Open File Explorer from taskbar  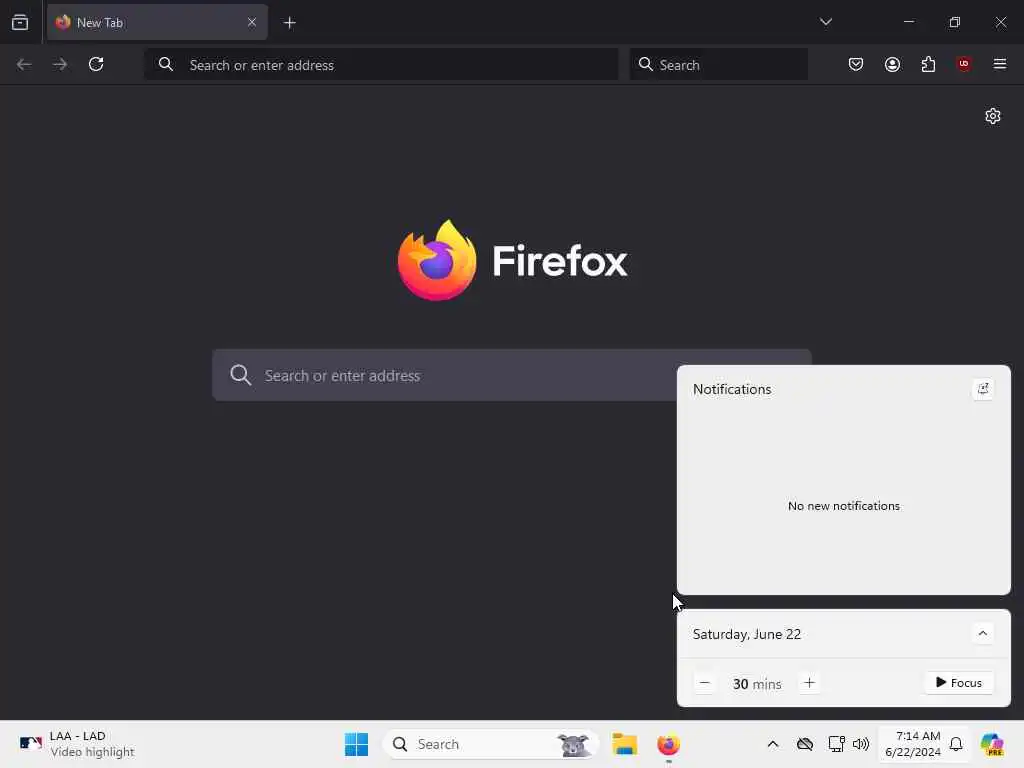tap(624, 744)
